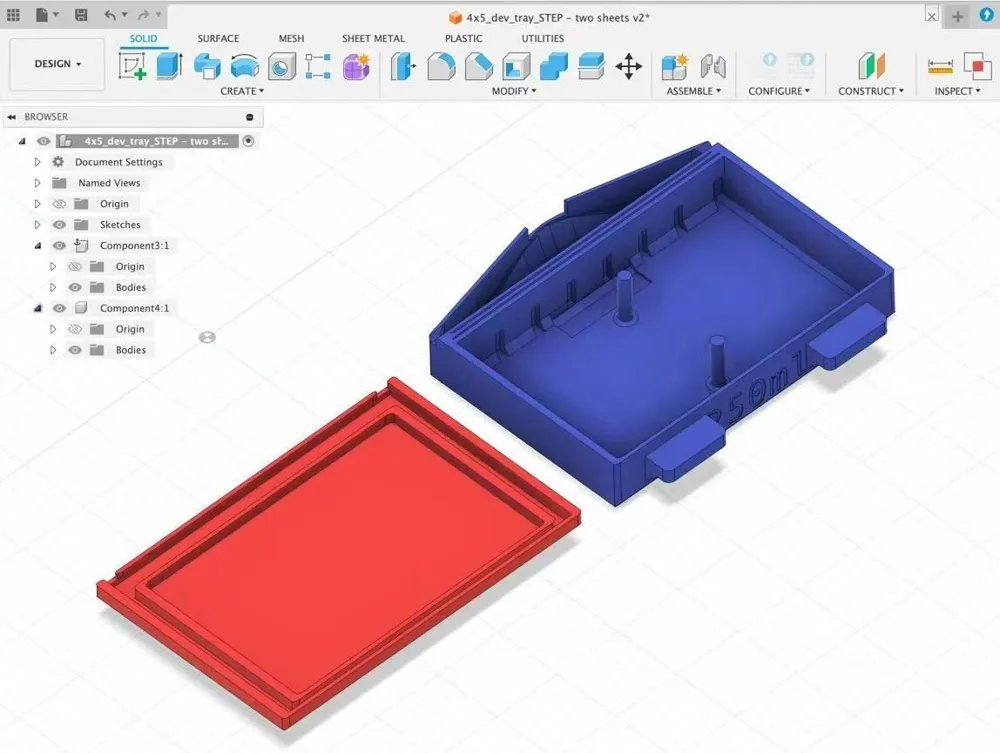Click the BROWSER panel options dot
1000x753 pixels.
(x=249, y=117)
